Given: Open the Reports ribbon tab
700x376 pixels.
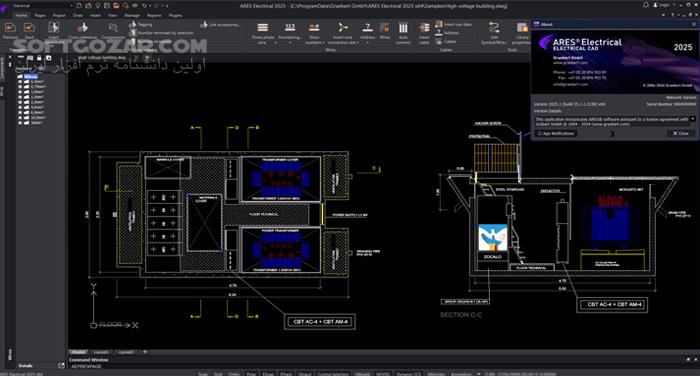Looking at the screenshot, I should pyautogui.click(x=154, y=15).
